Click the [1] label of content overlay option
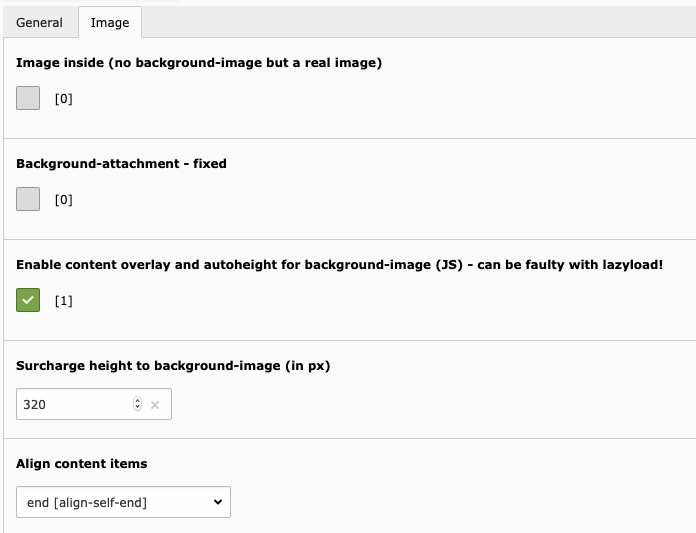 pos(63,300)
